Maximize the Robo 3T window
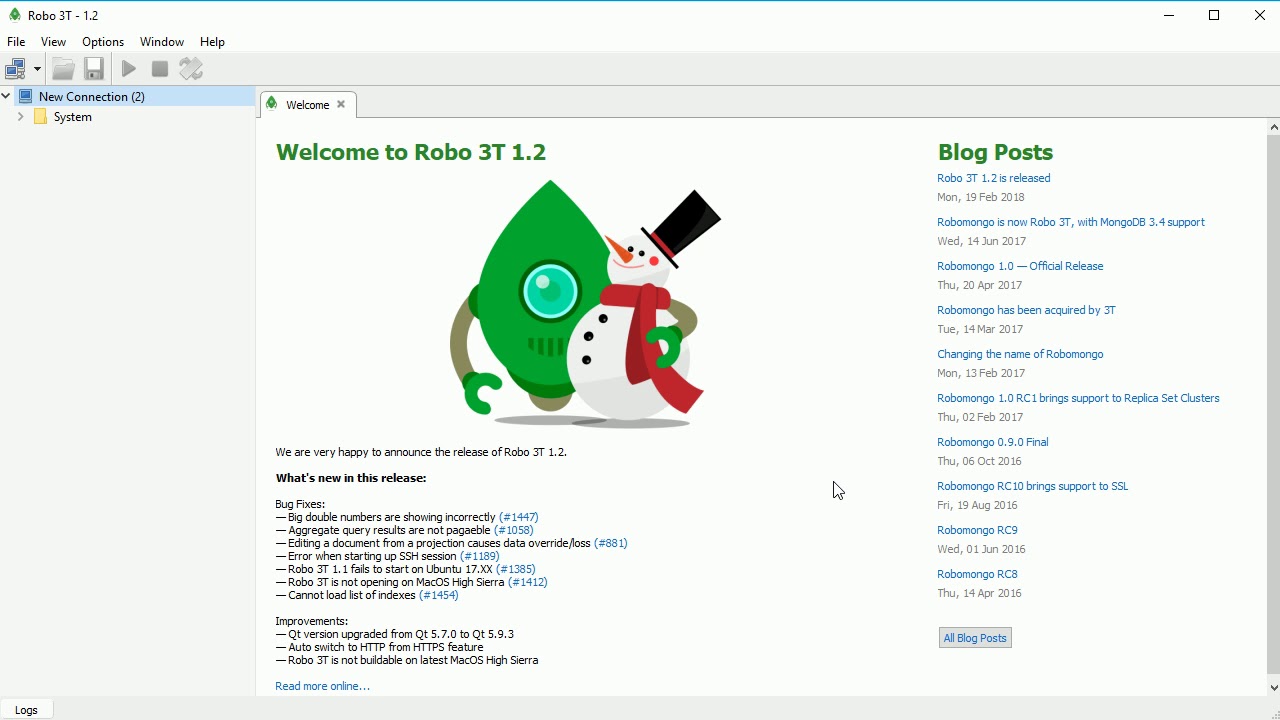Screen dimensions: 1280x720 pyautogui.click(x=1214, y=15)
